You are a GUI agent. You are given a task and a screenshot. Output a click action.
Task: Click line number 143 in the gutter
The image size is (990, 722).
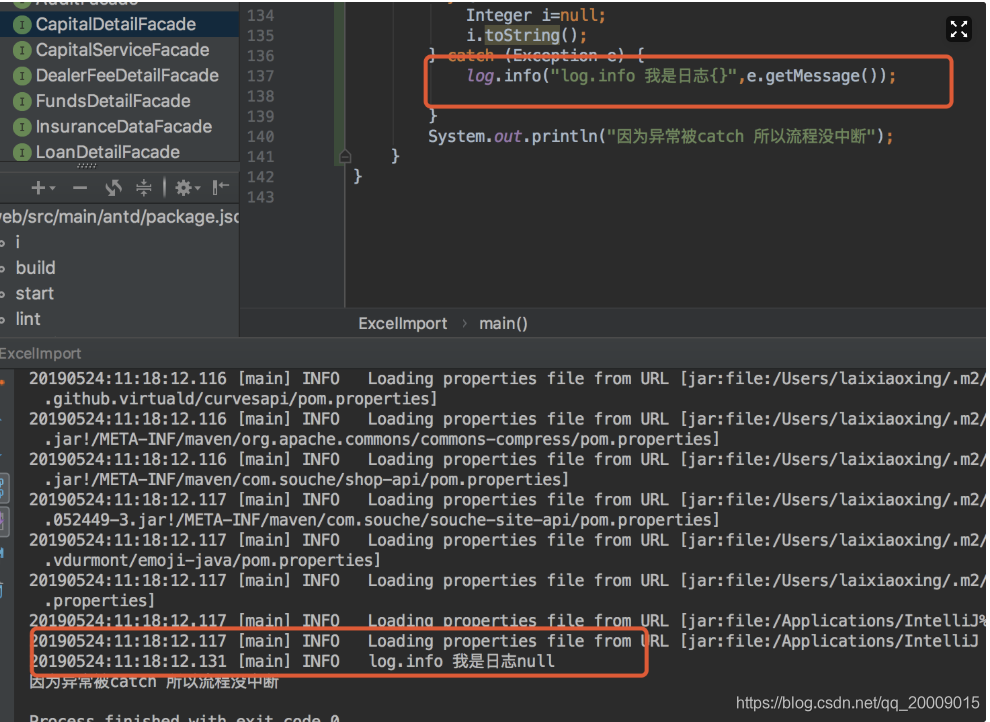pos(260,197)
